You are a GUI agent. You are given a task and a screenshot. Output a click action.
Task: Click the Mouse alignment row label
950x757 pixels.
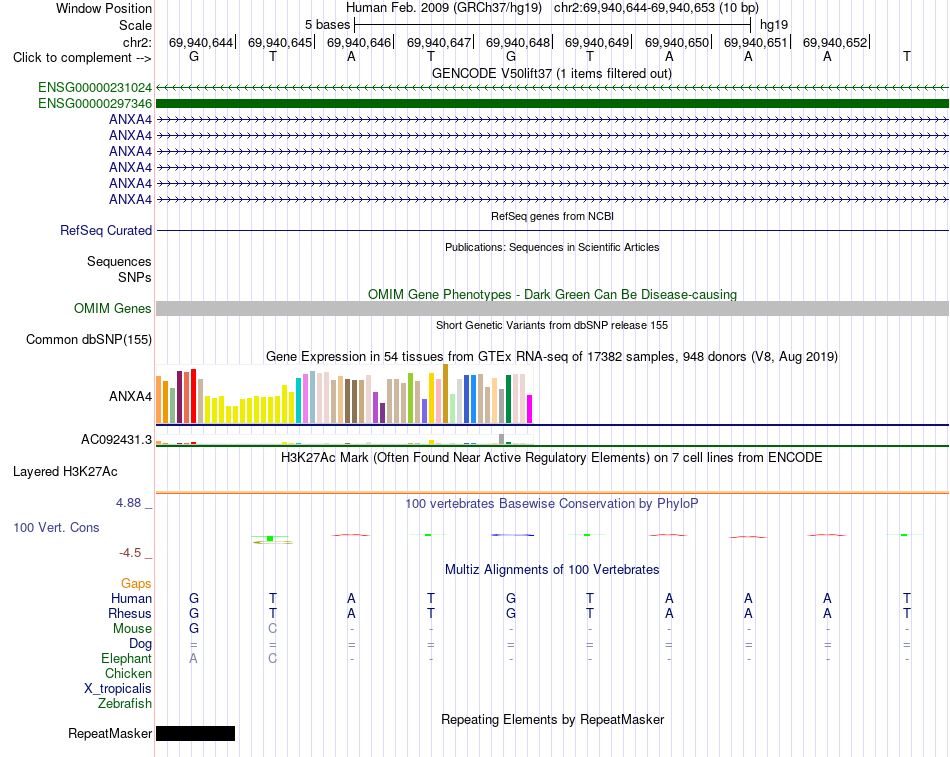pyautogui.click(x=132, y=629)
